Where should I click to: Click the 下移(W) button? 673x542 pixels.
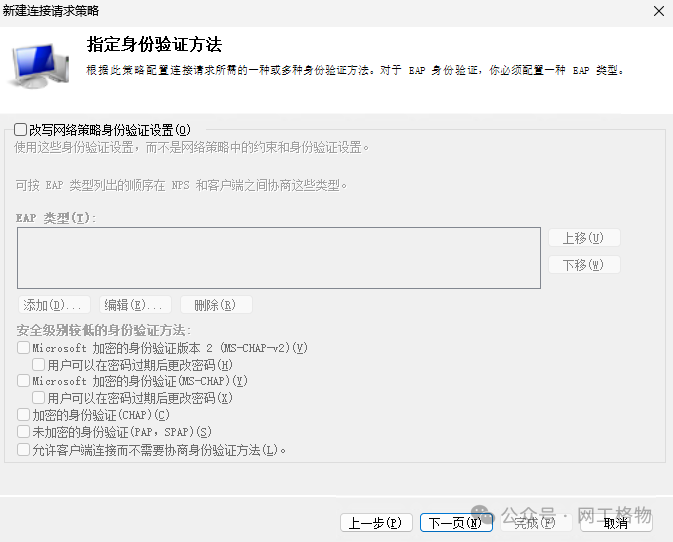pyautogui.click(x=584, y=265)
